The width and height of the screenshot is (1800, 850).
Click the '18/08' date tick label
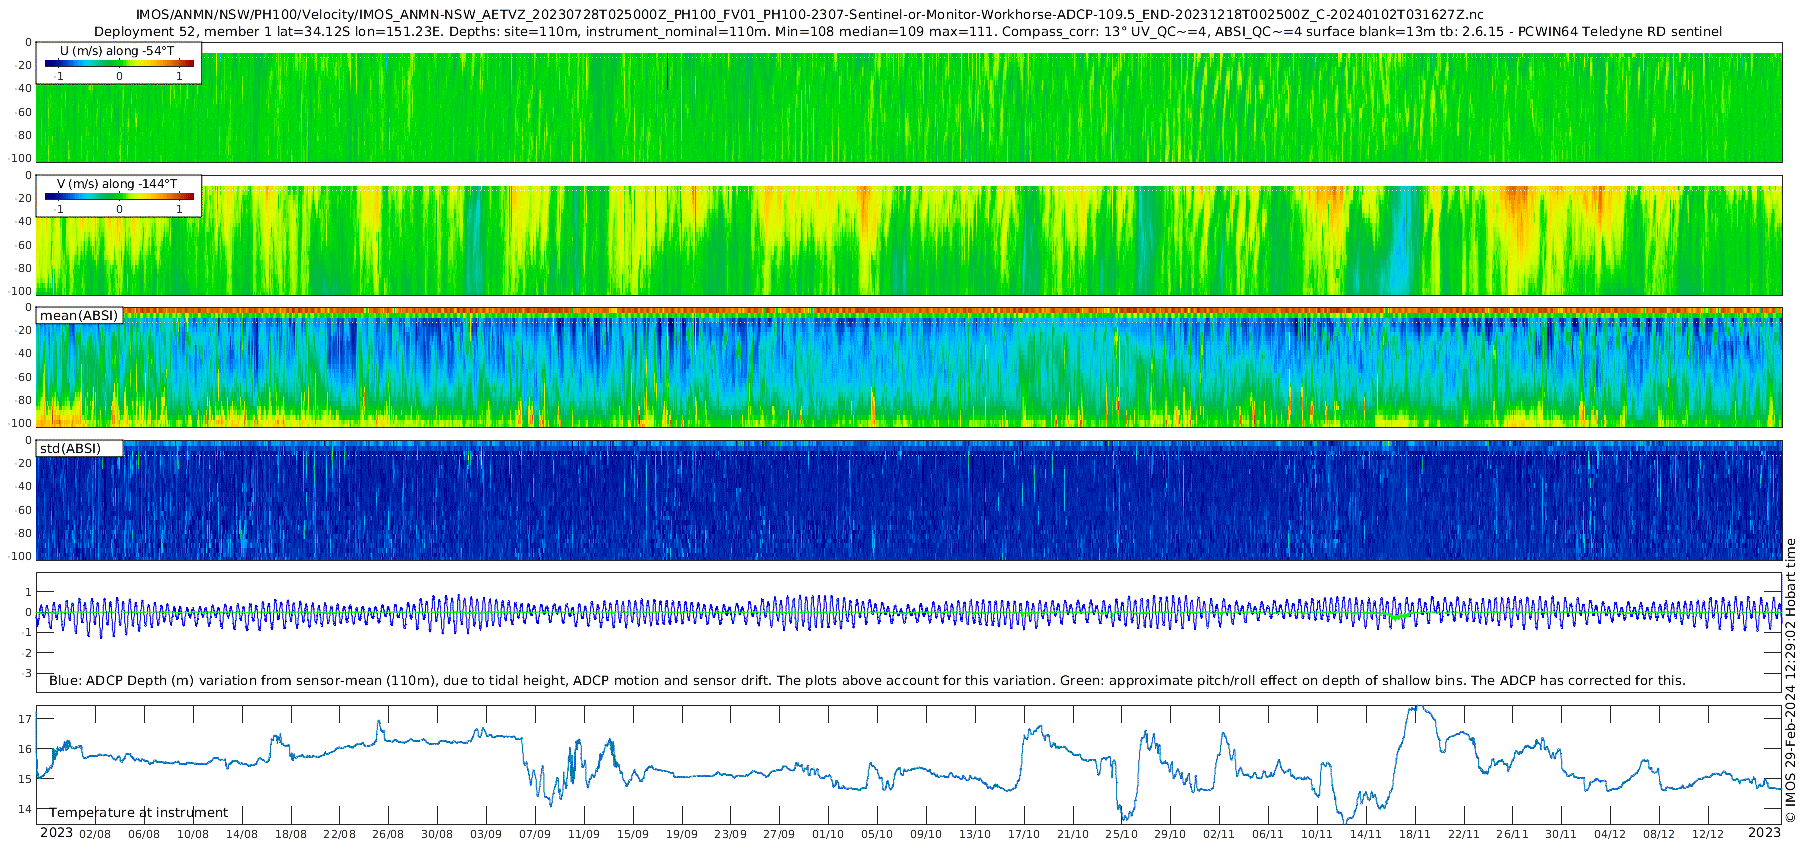291,834
